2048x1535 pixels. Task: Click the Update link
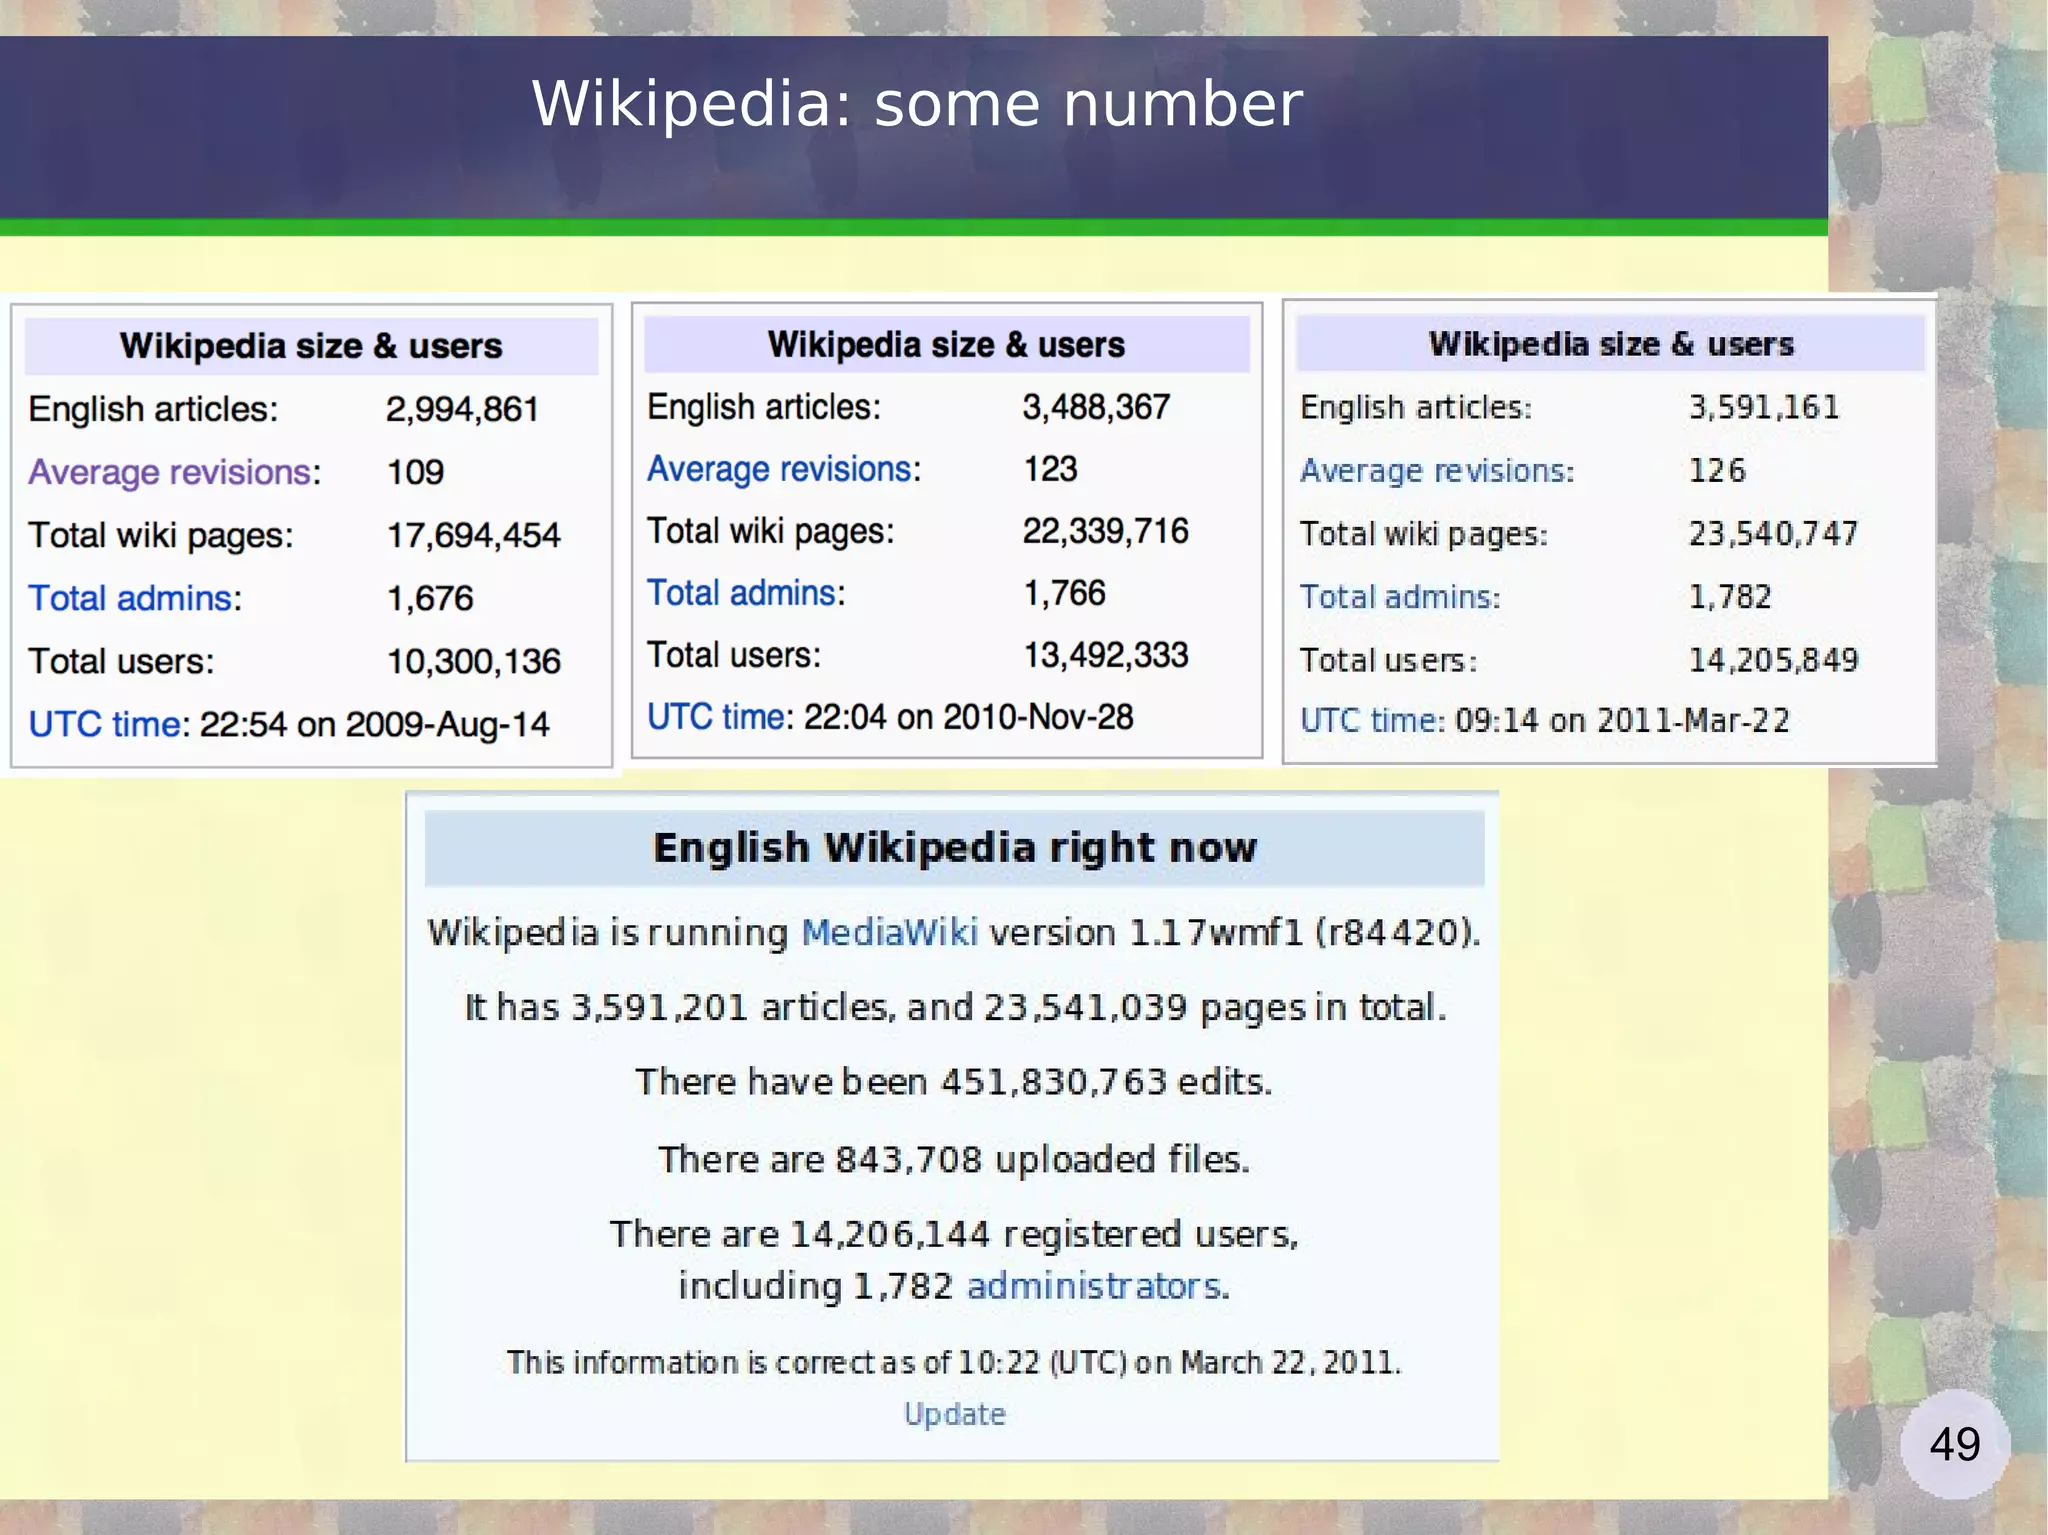click(954, 1414)
